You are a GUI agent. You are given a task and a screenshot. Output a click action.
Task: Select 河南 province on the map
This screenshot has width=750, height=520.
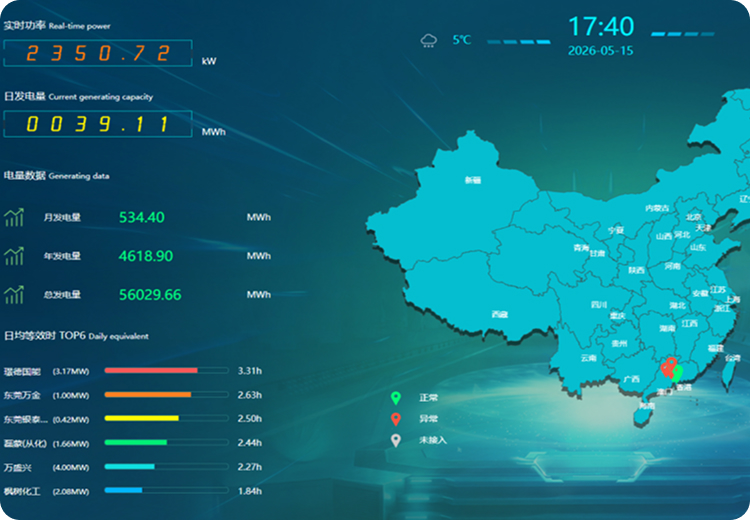[x=673, y=266]
